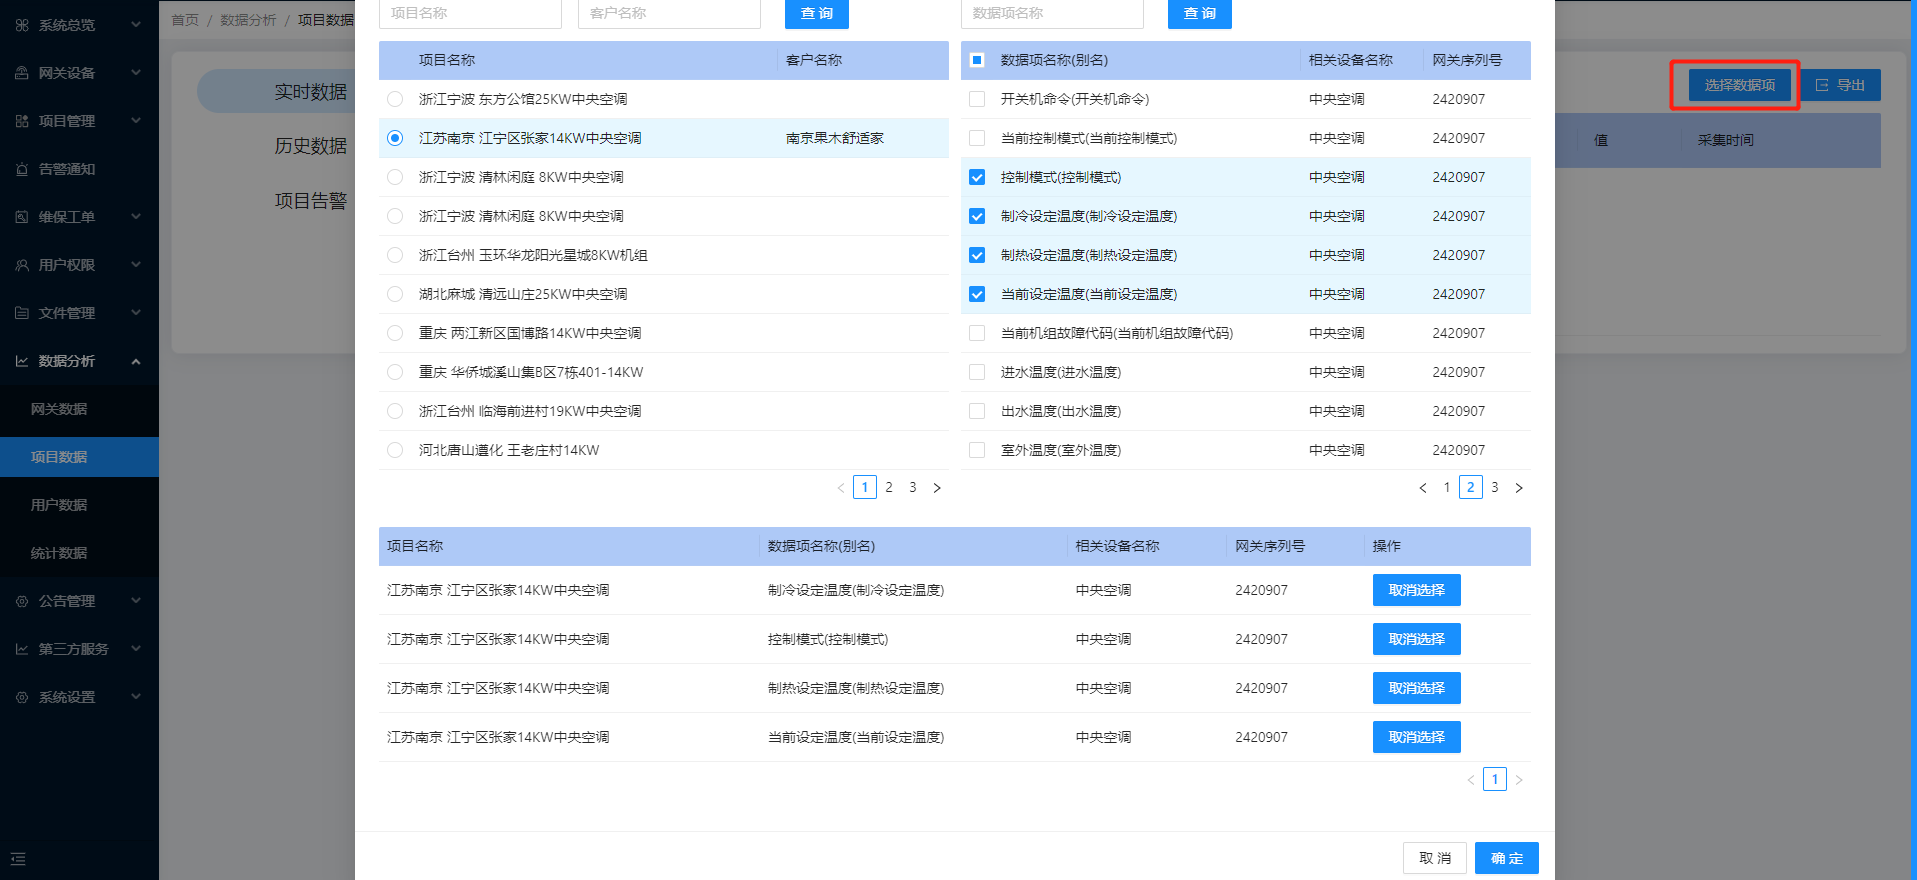Image resolution: width=1917 pixels, height=880 pixels.
Task: Cancel selection of 制热设定温度 row
Action: pos(1416,688)
